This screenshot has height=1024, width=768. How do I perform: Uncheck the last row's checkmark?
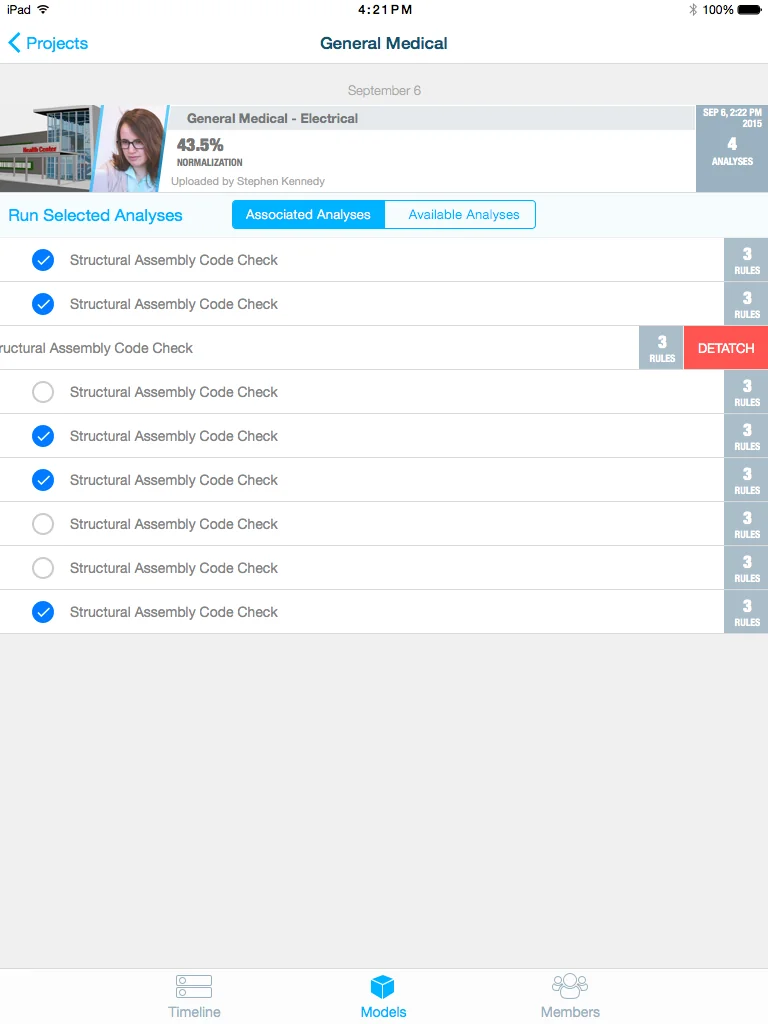click(x=43, y=612)
